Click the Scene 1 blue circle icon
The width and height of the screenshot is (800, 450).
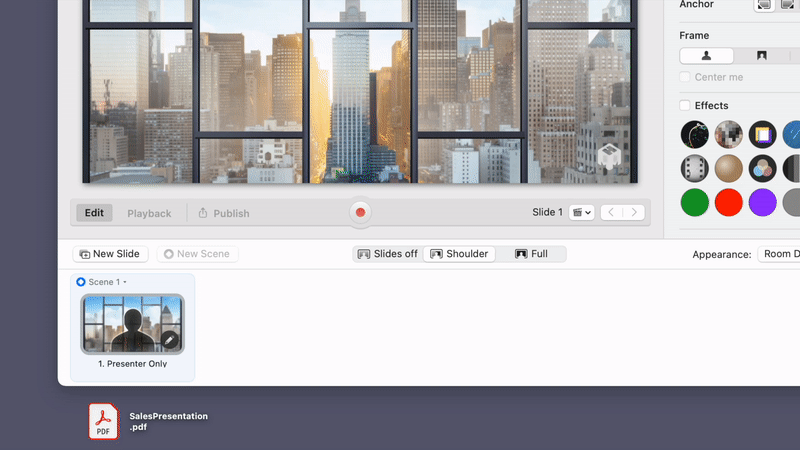(x=81, y=282)
